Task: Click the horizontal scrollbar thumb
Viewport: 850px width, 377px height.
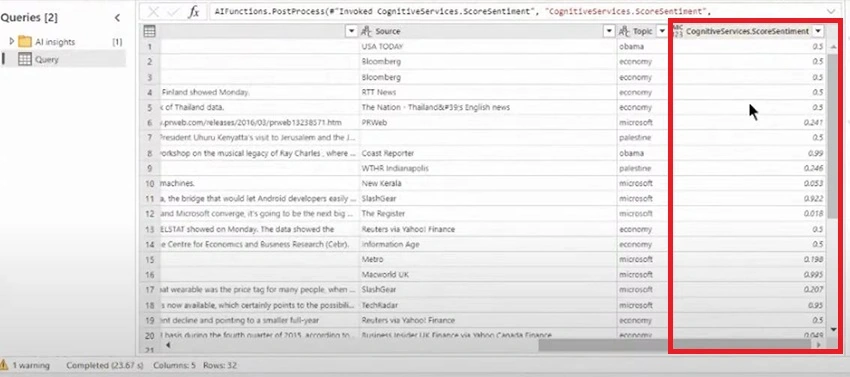Action: click(x=674, y=344)
